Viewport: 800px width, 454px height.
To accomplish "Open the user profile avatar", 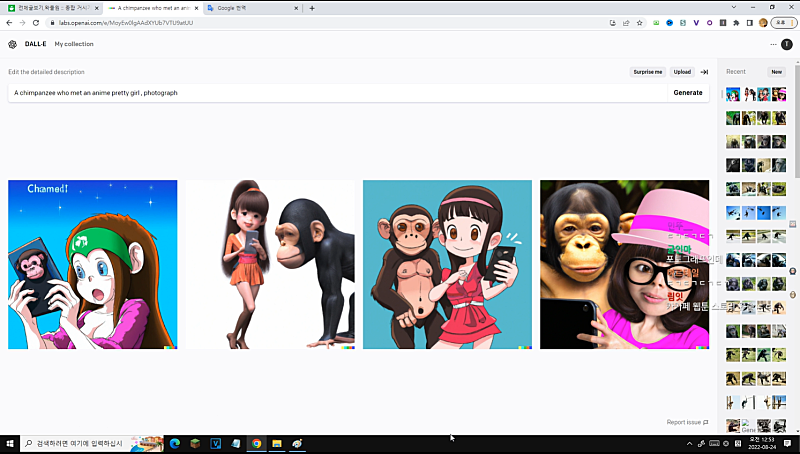I will click(787, 44).
